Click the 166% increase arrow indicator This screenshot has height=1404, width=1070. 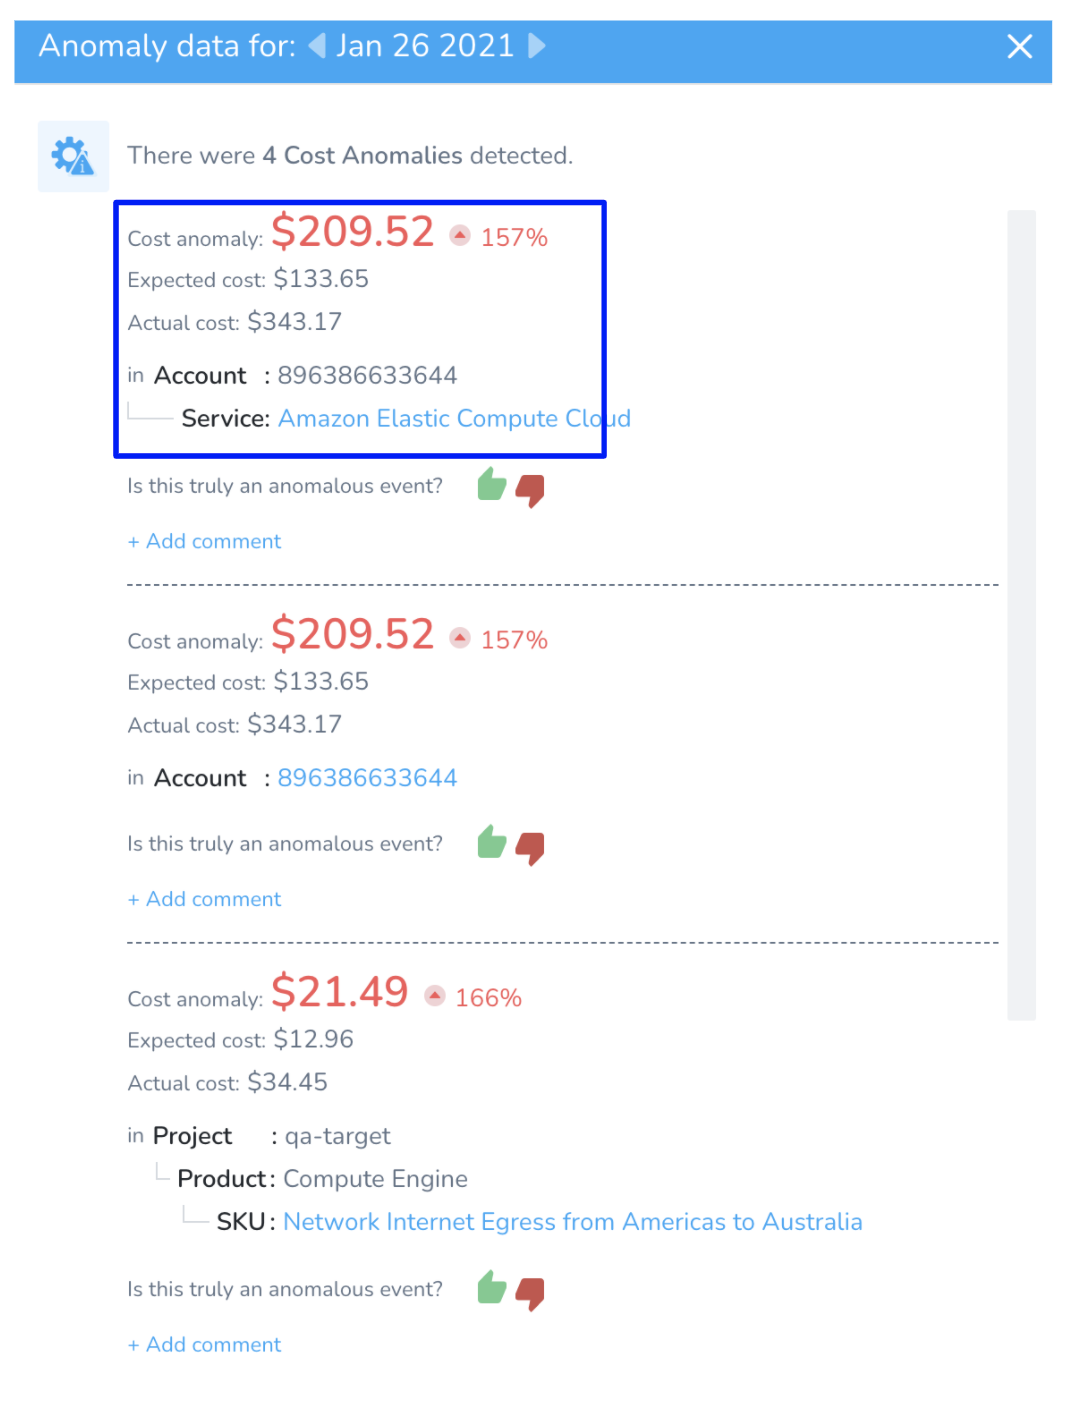click(x=435, y=996)
